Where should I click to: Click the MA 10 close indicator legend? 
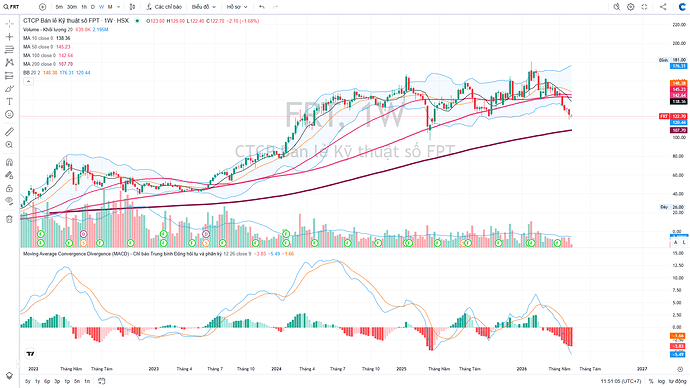[38, 38]
